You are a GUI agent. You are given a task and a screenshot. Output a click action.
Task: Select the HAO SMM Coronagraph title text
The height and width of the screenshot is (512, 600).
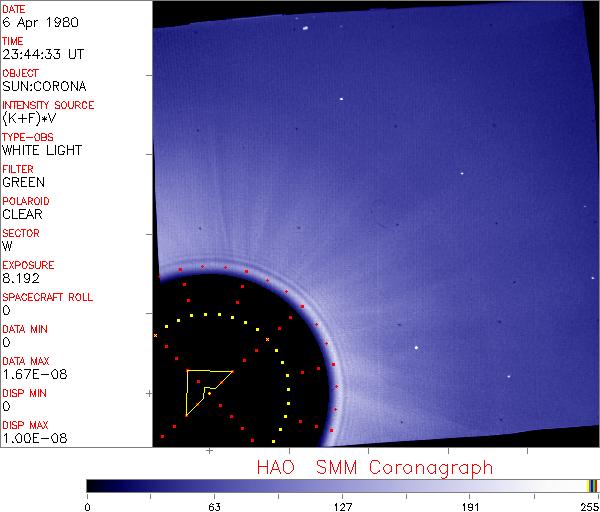click(375, 467)
